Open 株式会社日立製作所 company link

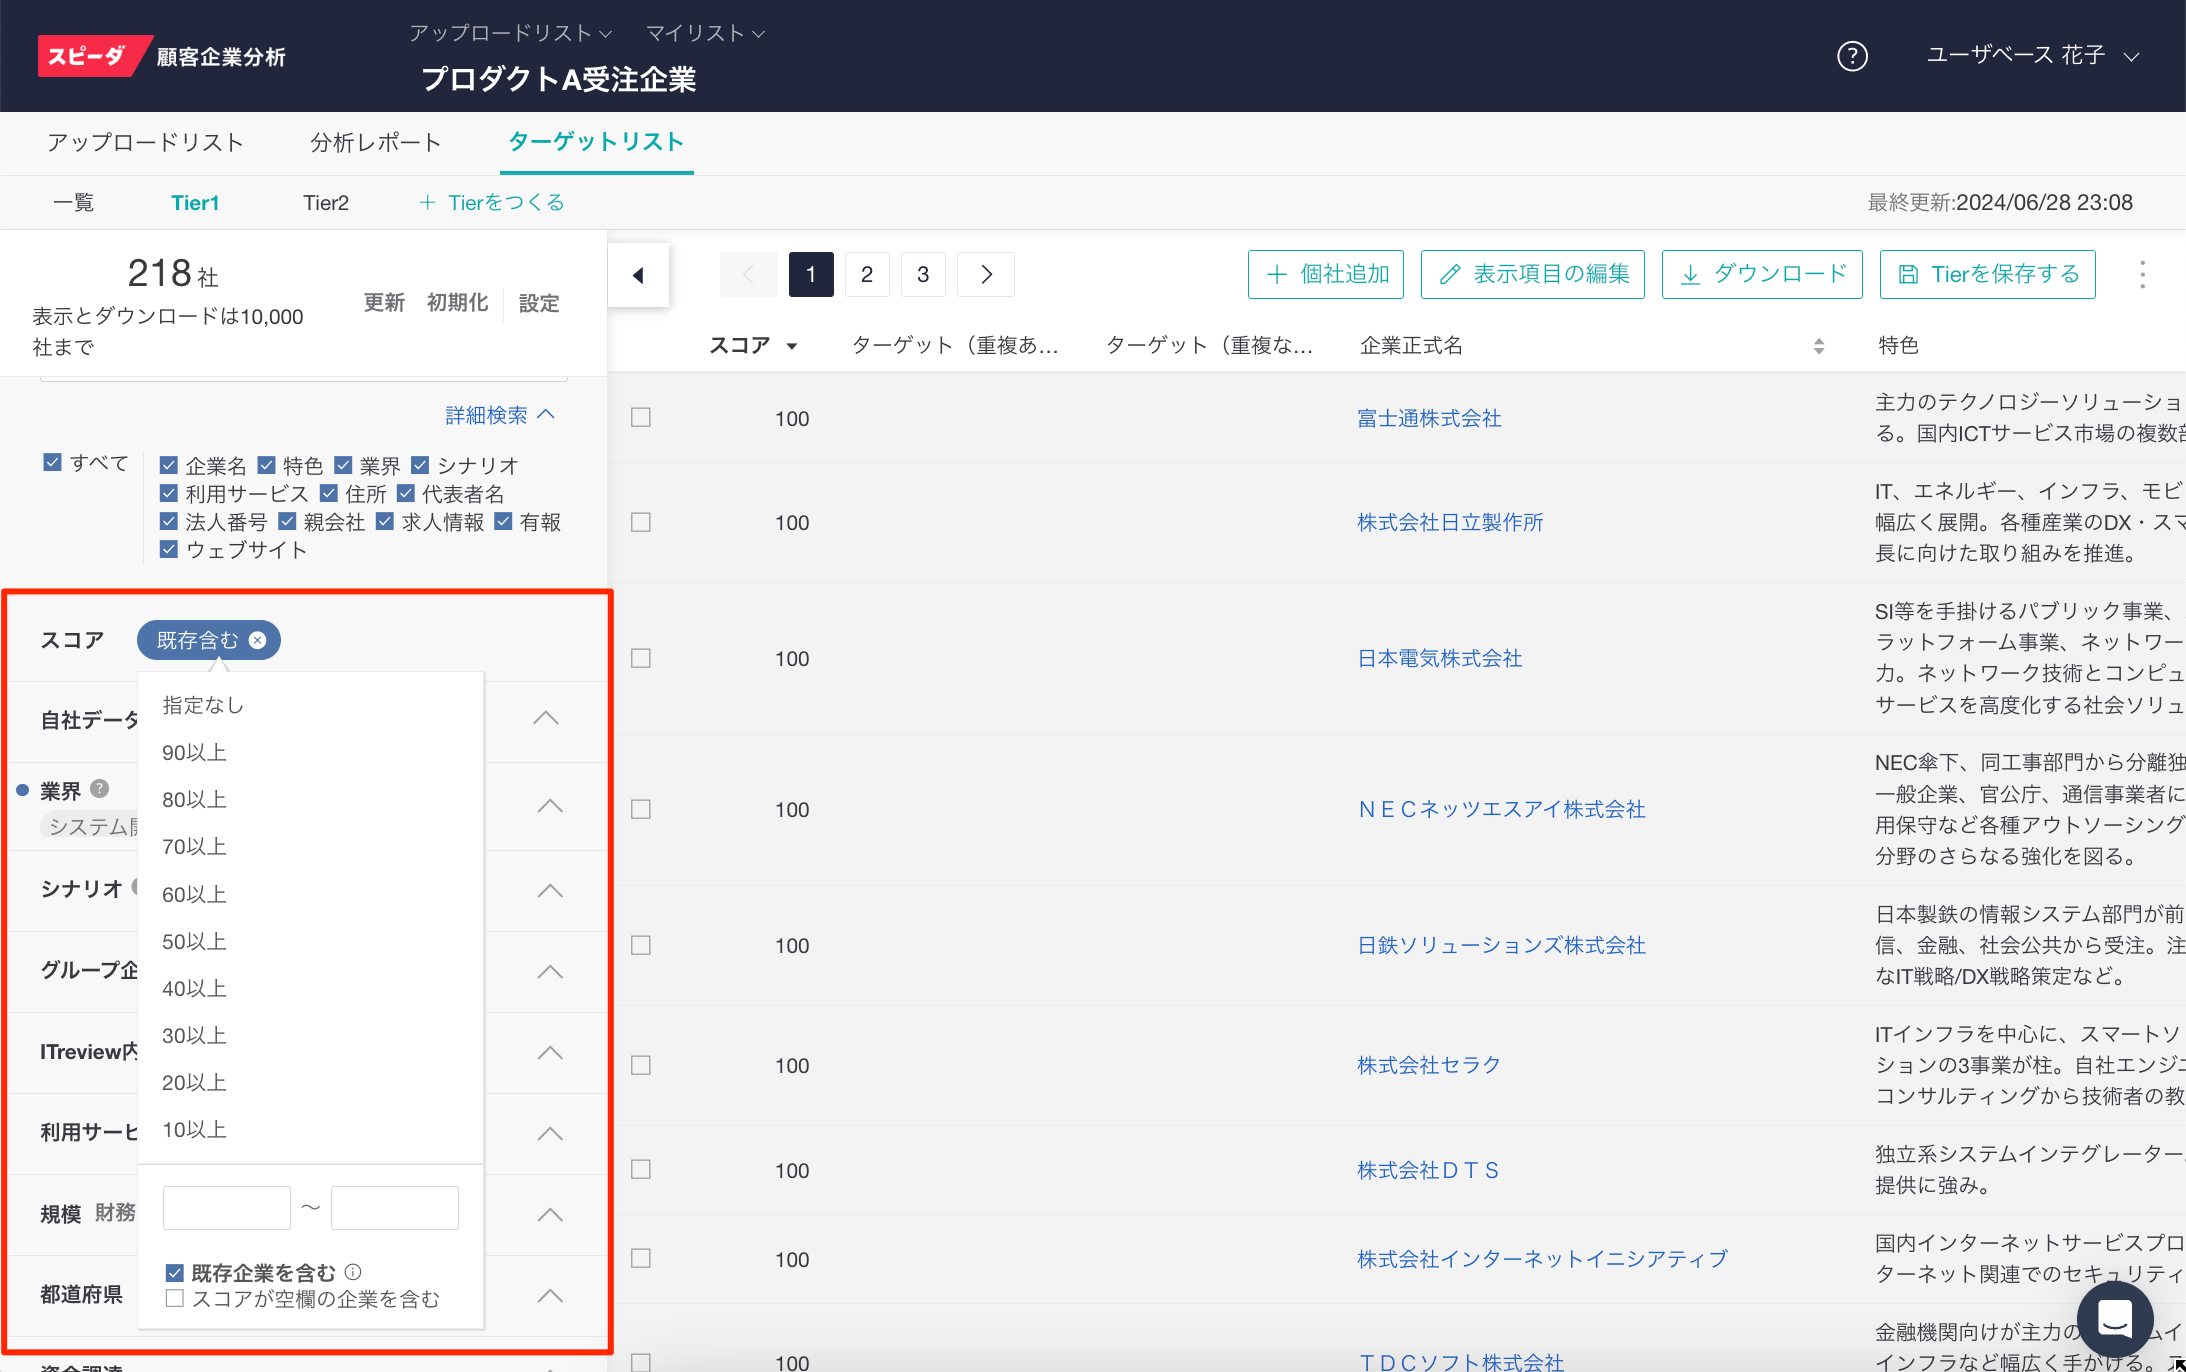1449,522
